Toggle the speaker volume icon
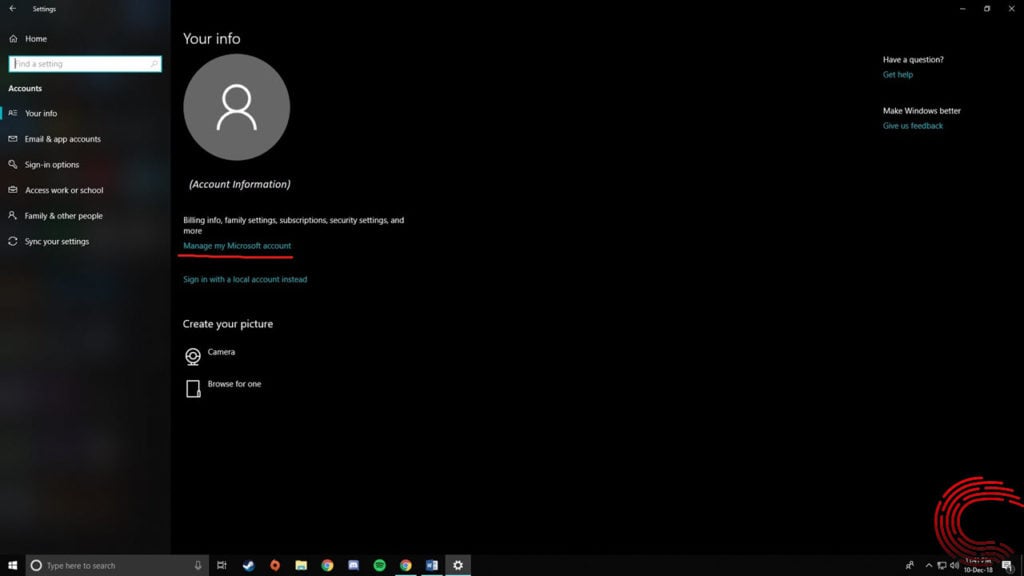 tap(954, 565)
